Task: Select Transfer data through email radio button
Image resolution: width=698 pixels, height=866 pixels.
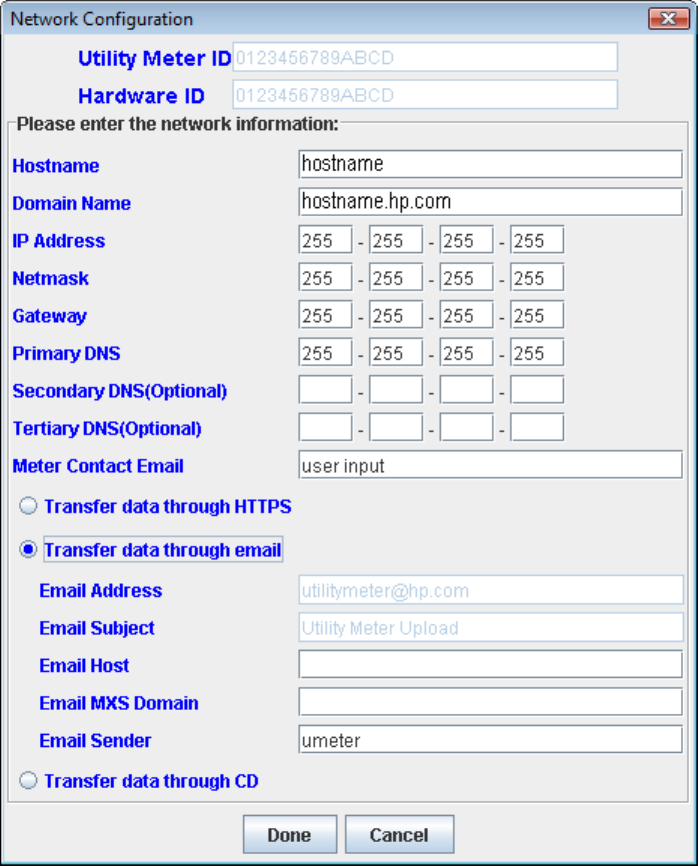Action: pos(28,550)
